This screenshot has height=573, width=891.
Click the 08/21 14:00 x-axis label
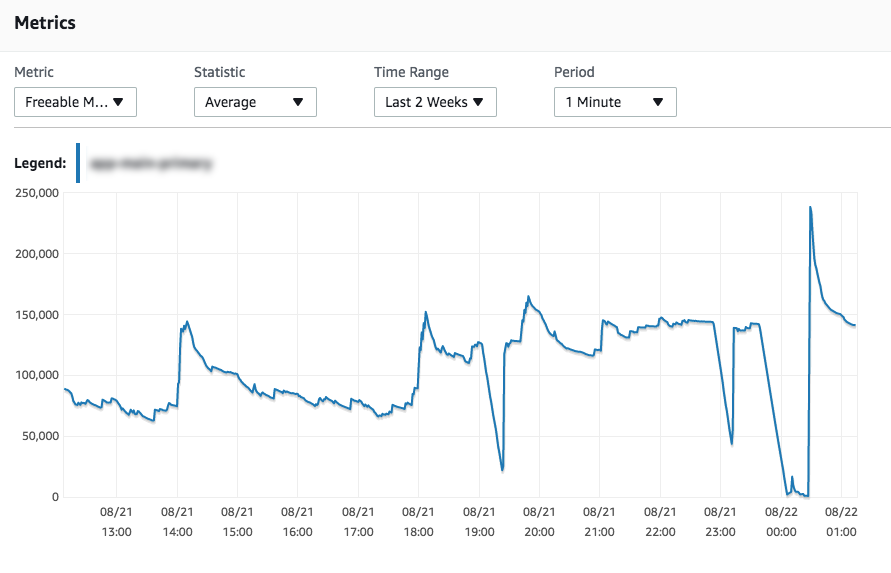(177, 522)
